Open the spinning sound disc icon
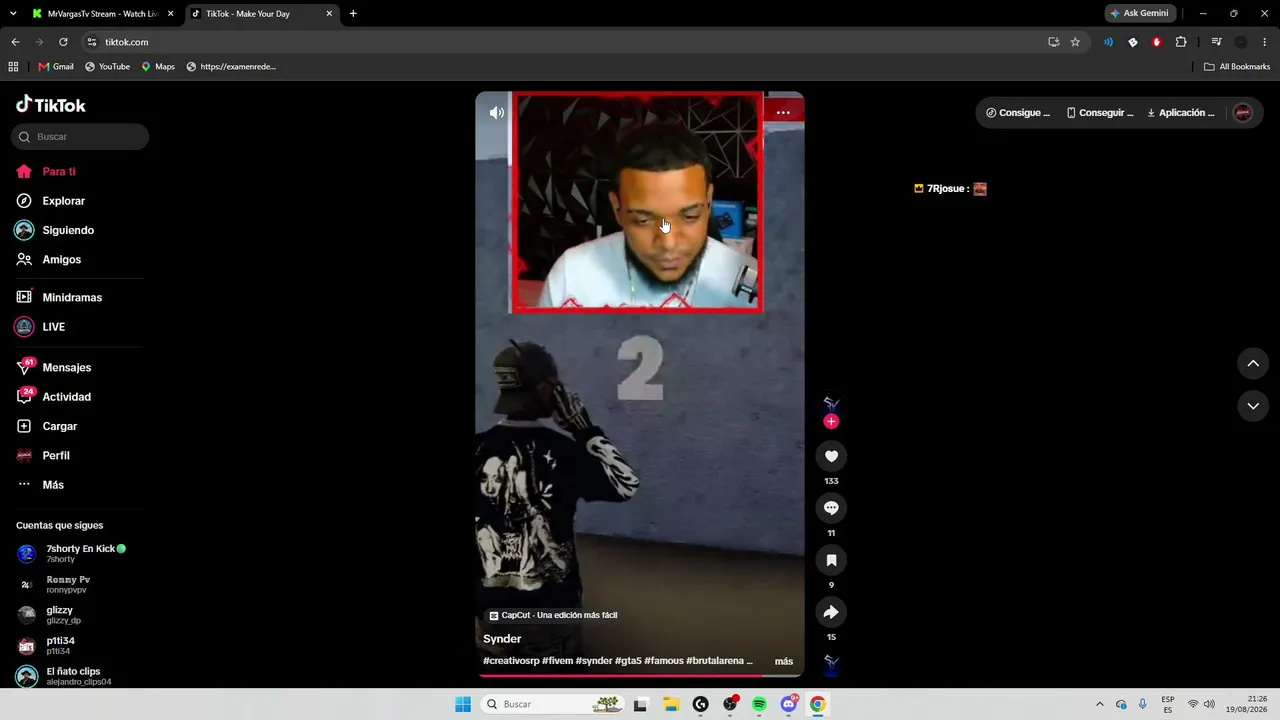The width and height of the screenshot is (1280, 720). [x=831, y=662]
